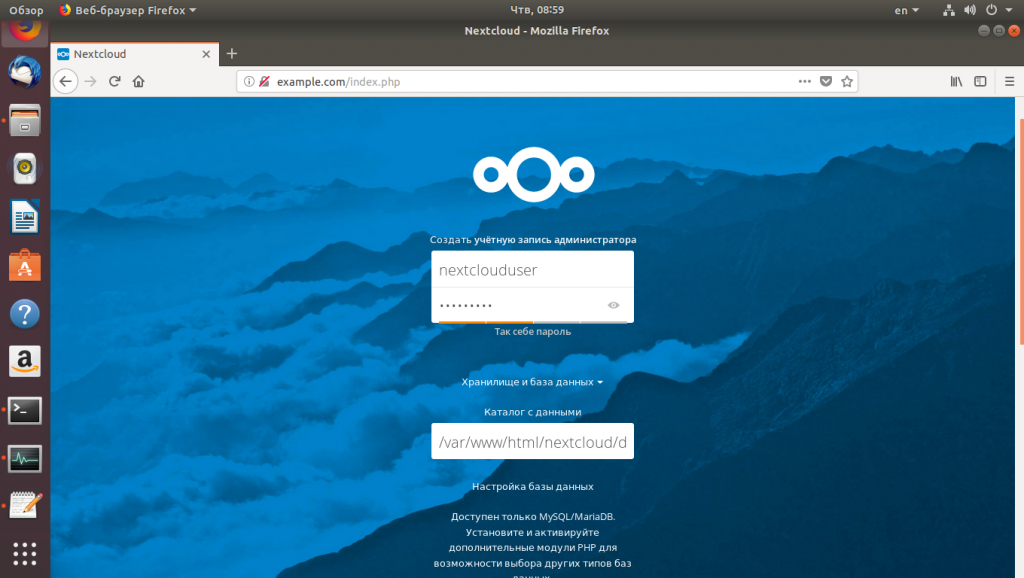Reload the current page
1024x578 pixels.
[115, 82]
